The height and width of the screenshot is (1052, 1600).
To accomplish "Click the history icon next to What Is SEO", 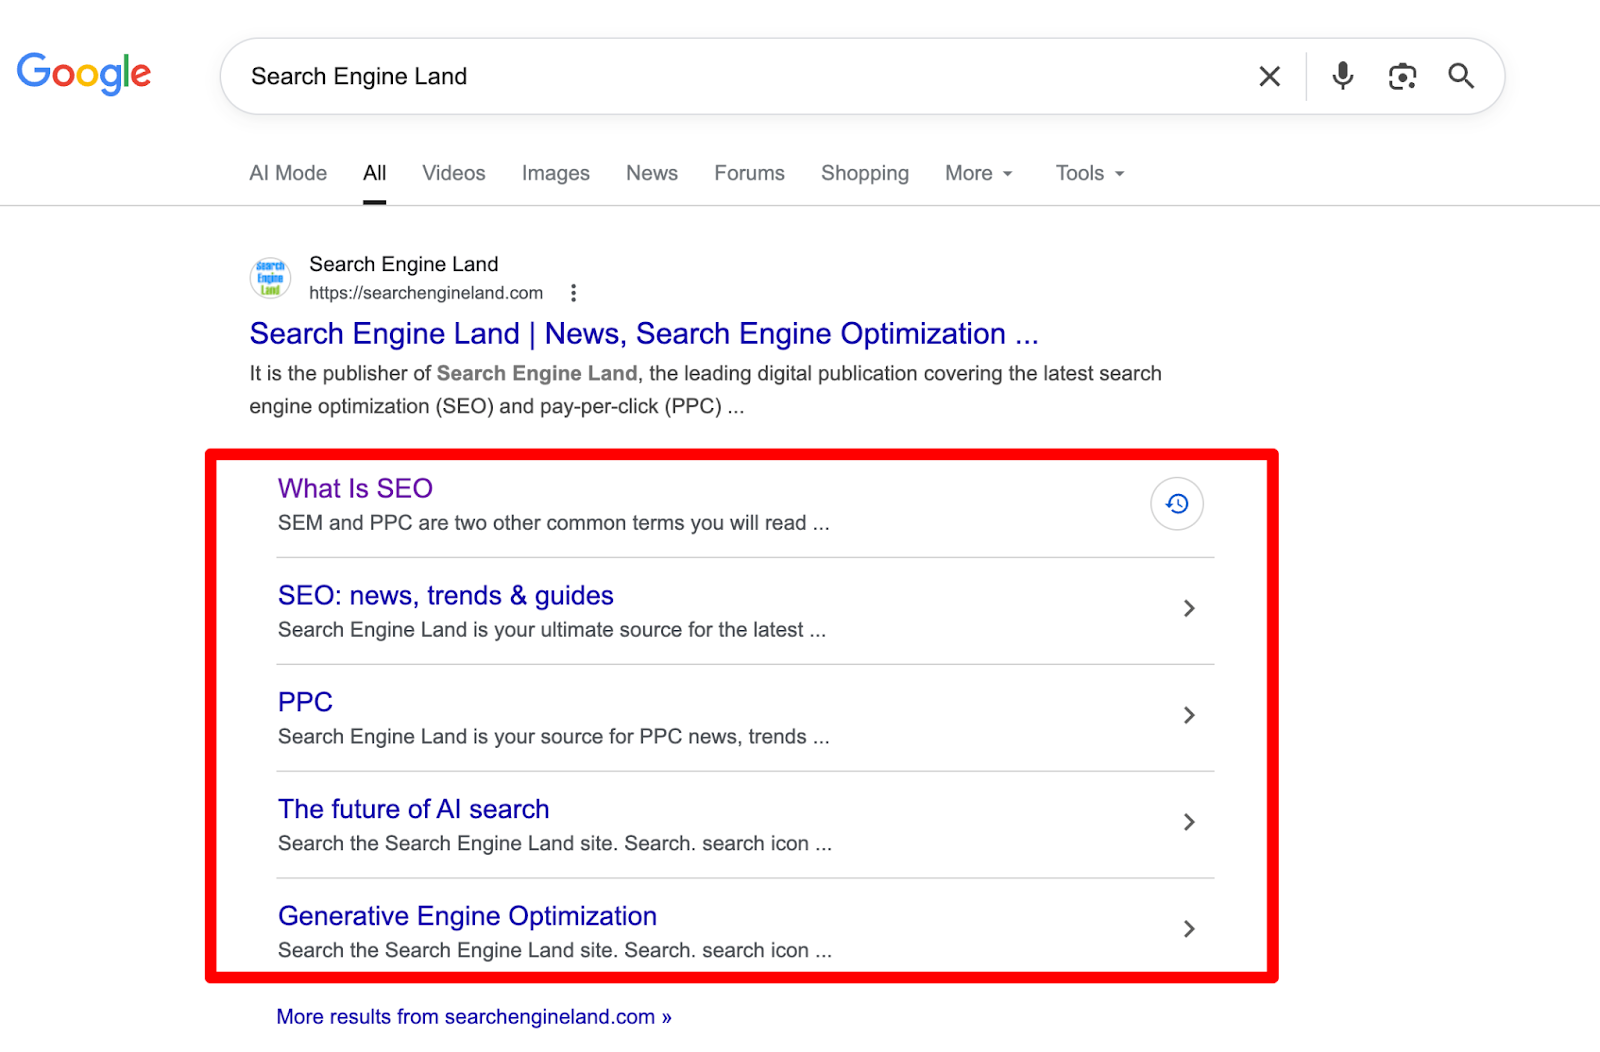I will [1176, 504].
